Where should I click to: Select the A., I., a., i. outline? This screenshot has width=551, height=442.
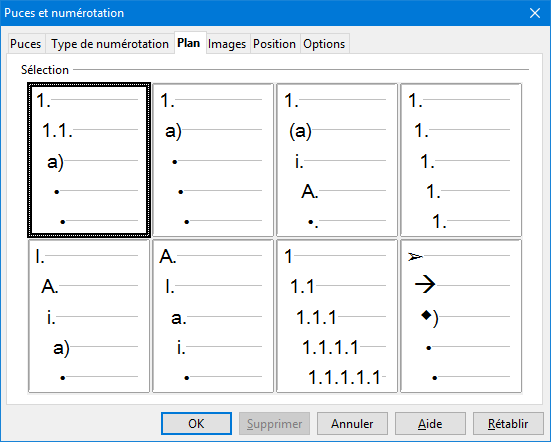coord(213,316)
